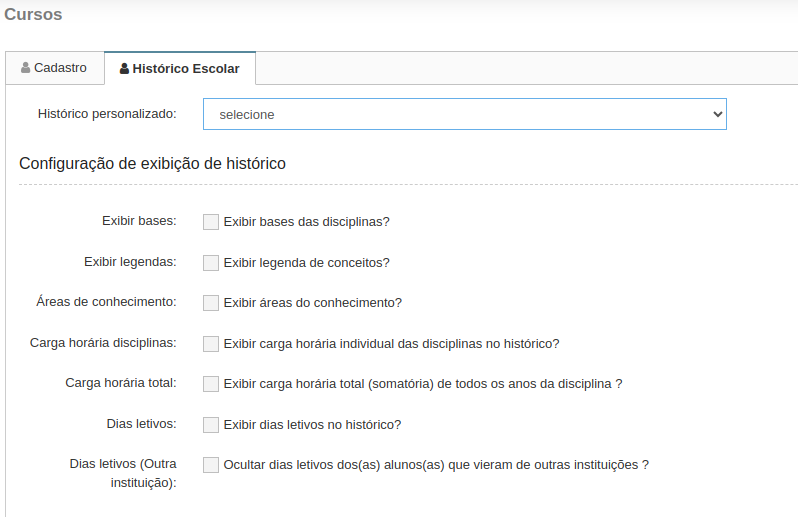This screenshot has width=798, height=517.
Task: Click the user icon on Histórico Escolar tab
Action: pos(124,69)
